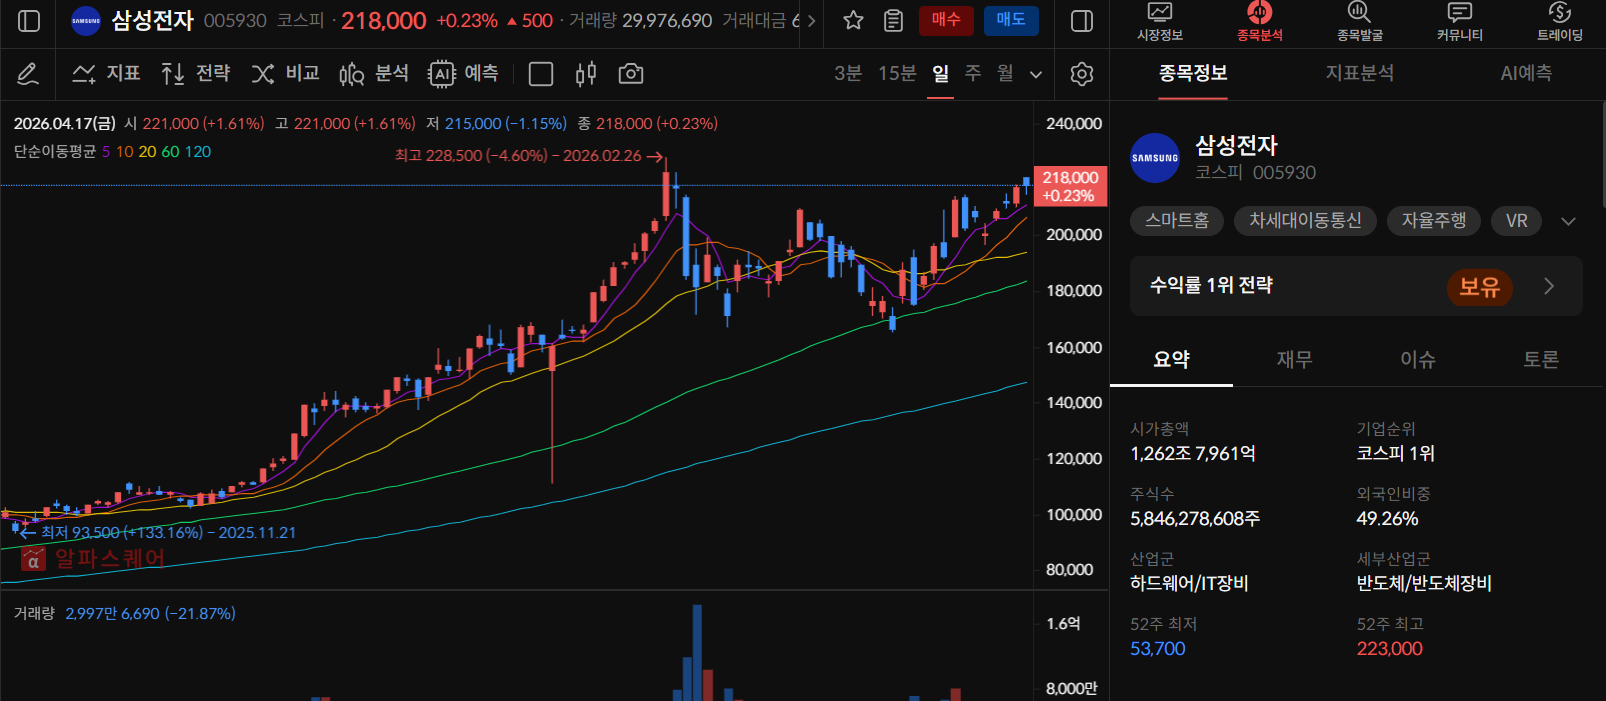Click the Samsung logo in the info panel

(1155, 158)
